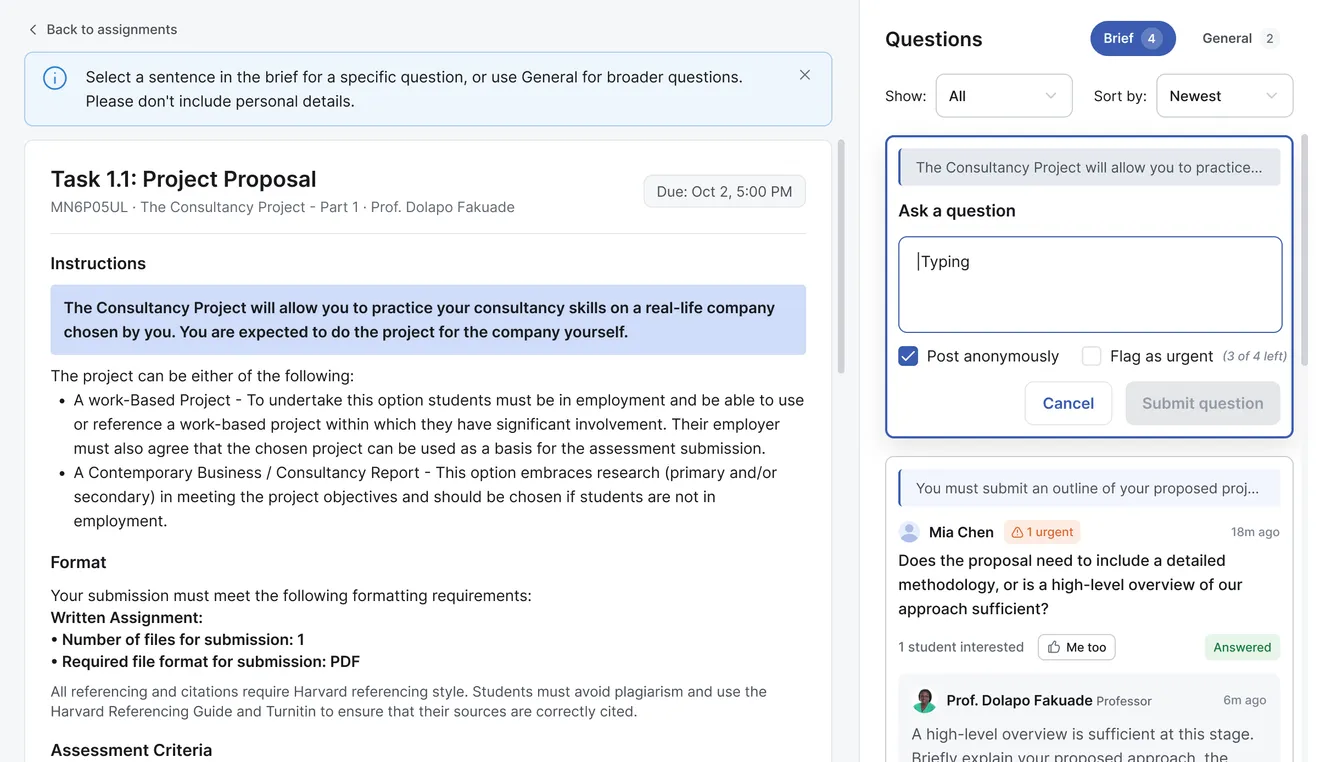Screen dimensions: 1320x762
Task: Click the '1 student interested' text
Action: 961,647
